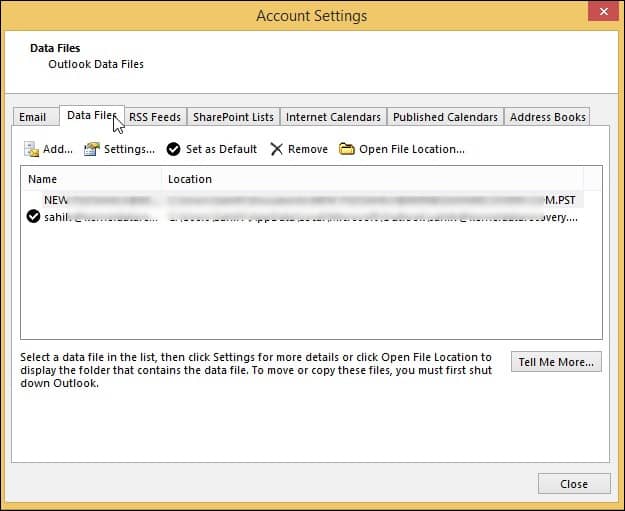The height and width of the screenshot is (511, 625).
Task: Close the Account Settings window
Action: [x=603, y=11]
